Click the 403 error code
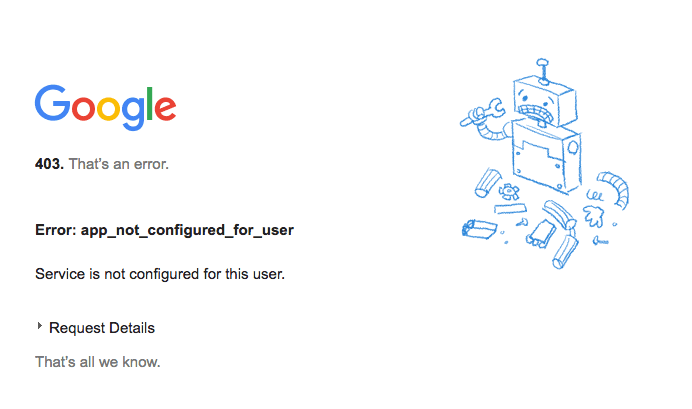The width and height of the screenshot is (692, 409). coord(49,164)
